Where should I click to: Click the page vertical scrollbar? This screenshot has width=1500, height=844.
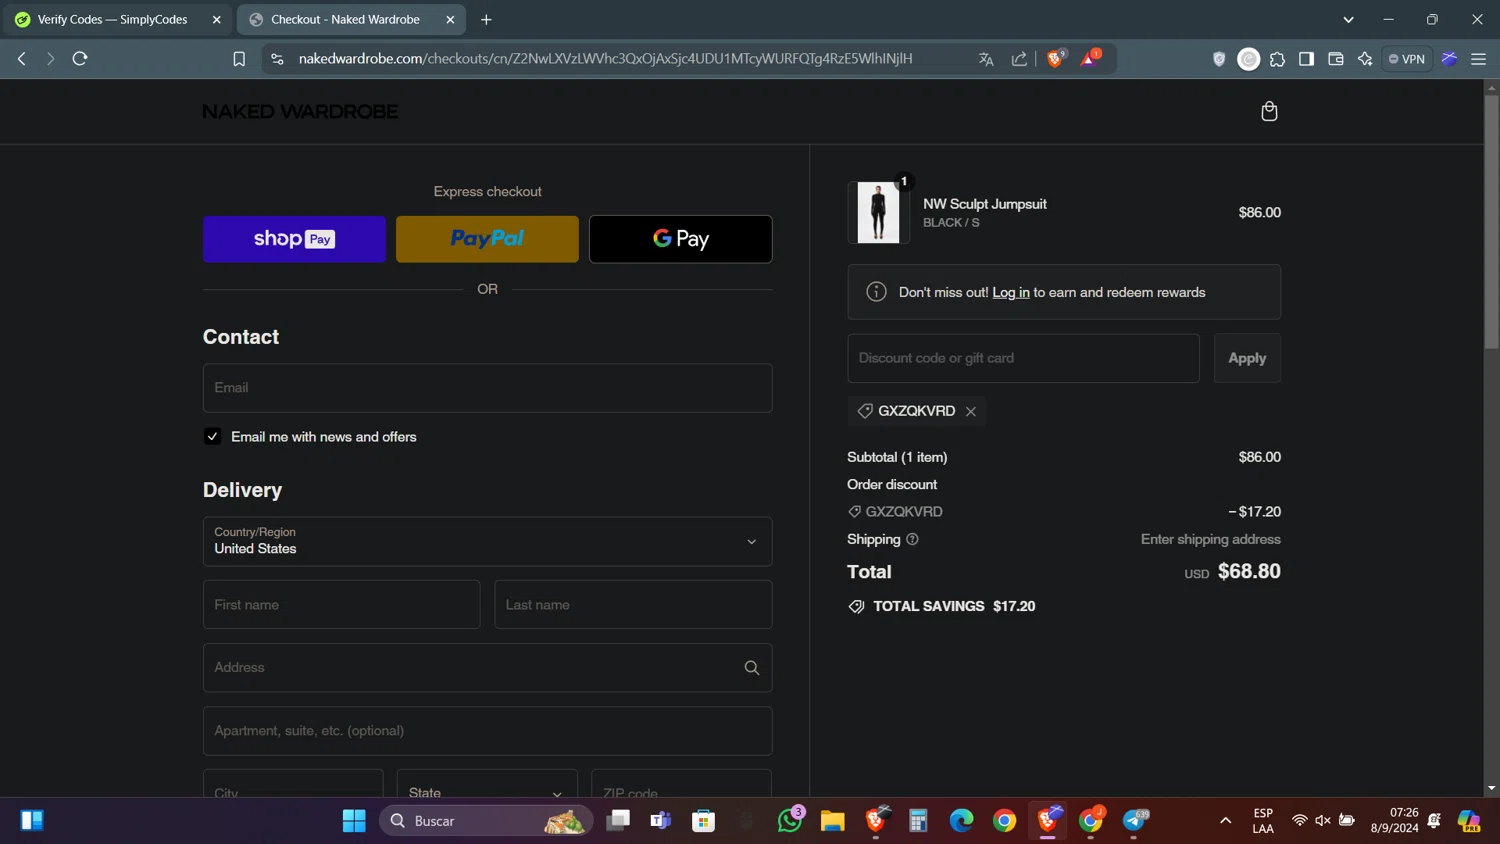pyautogui.click(x=1491, y=222)
